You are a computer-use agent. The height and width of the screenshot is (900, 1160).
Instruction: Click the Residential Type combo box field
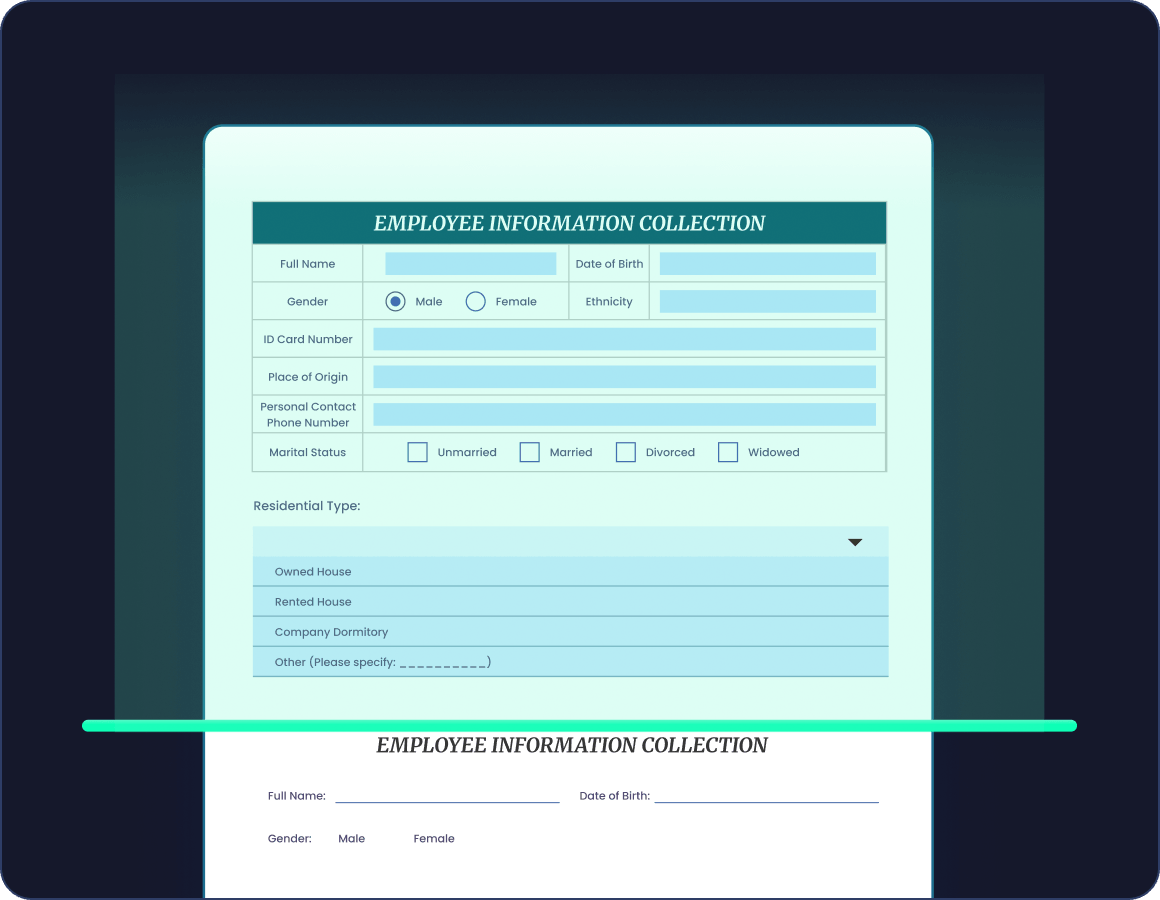tap(570, 541)
